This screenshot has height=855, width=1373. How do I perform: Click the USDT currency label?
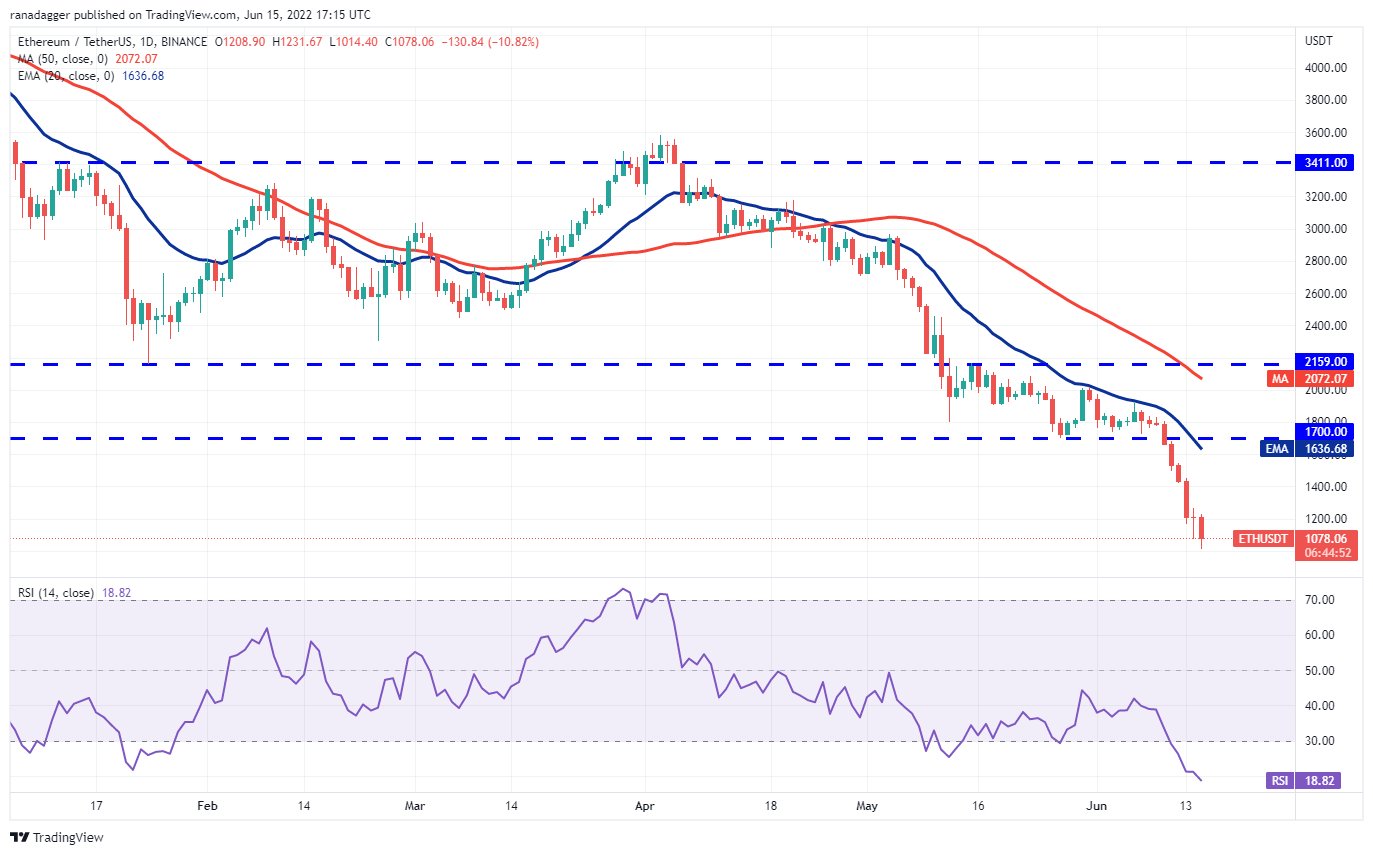pyautogui.click(x=1319, y=41)
